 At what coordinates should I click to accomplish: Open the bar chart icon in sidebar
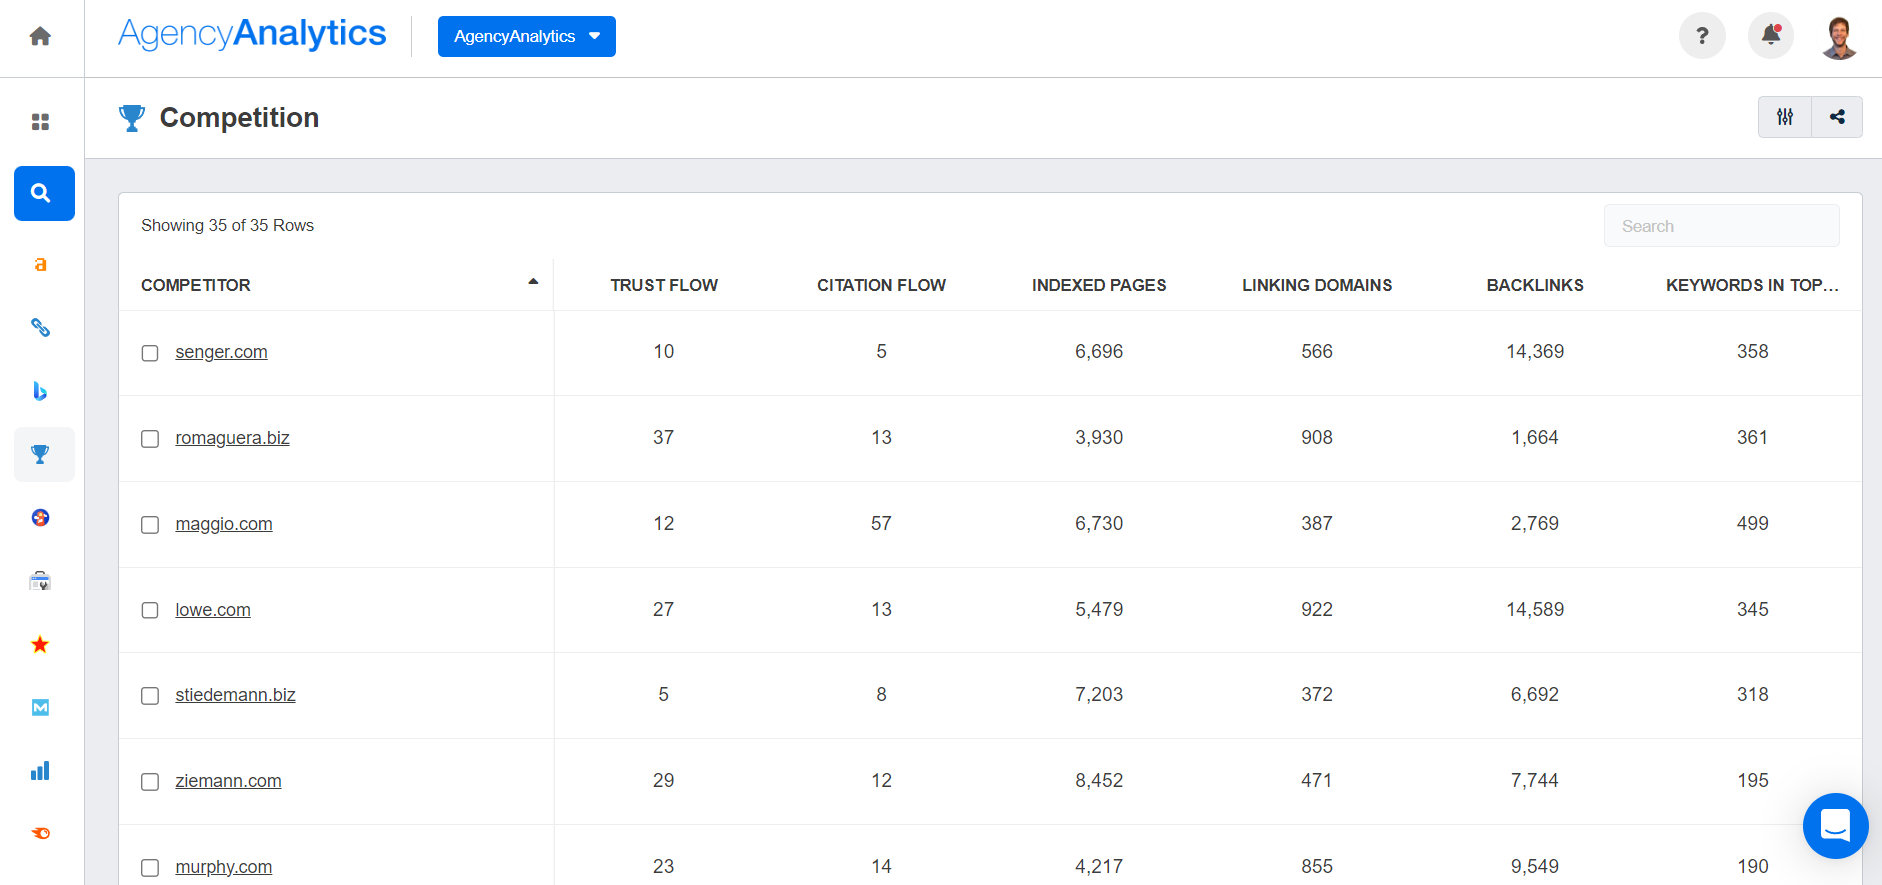[x=40, y=771]
